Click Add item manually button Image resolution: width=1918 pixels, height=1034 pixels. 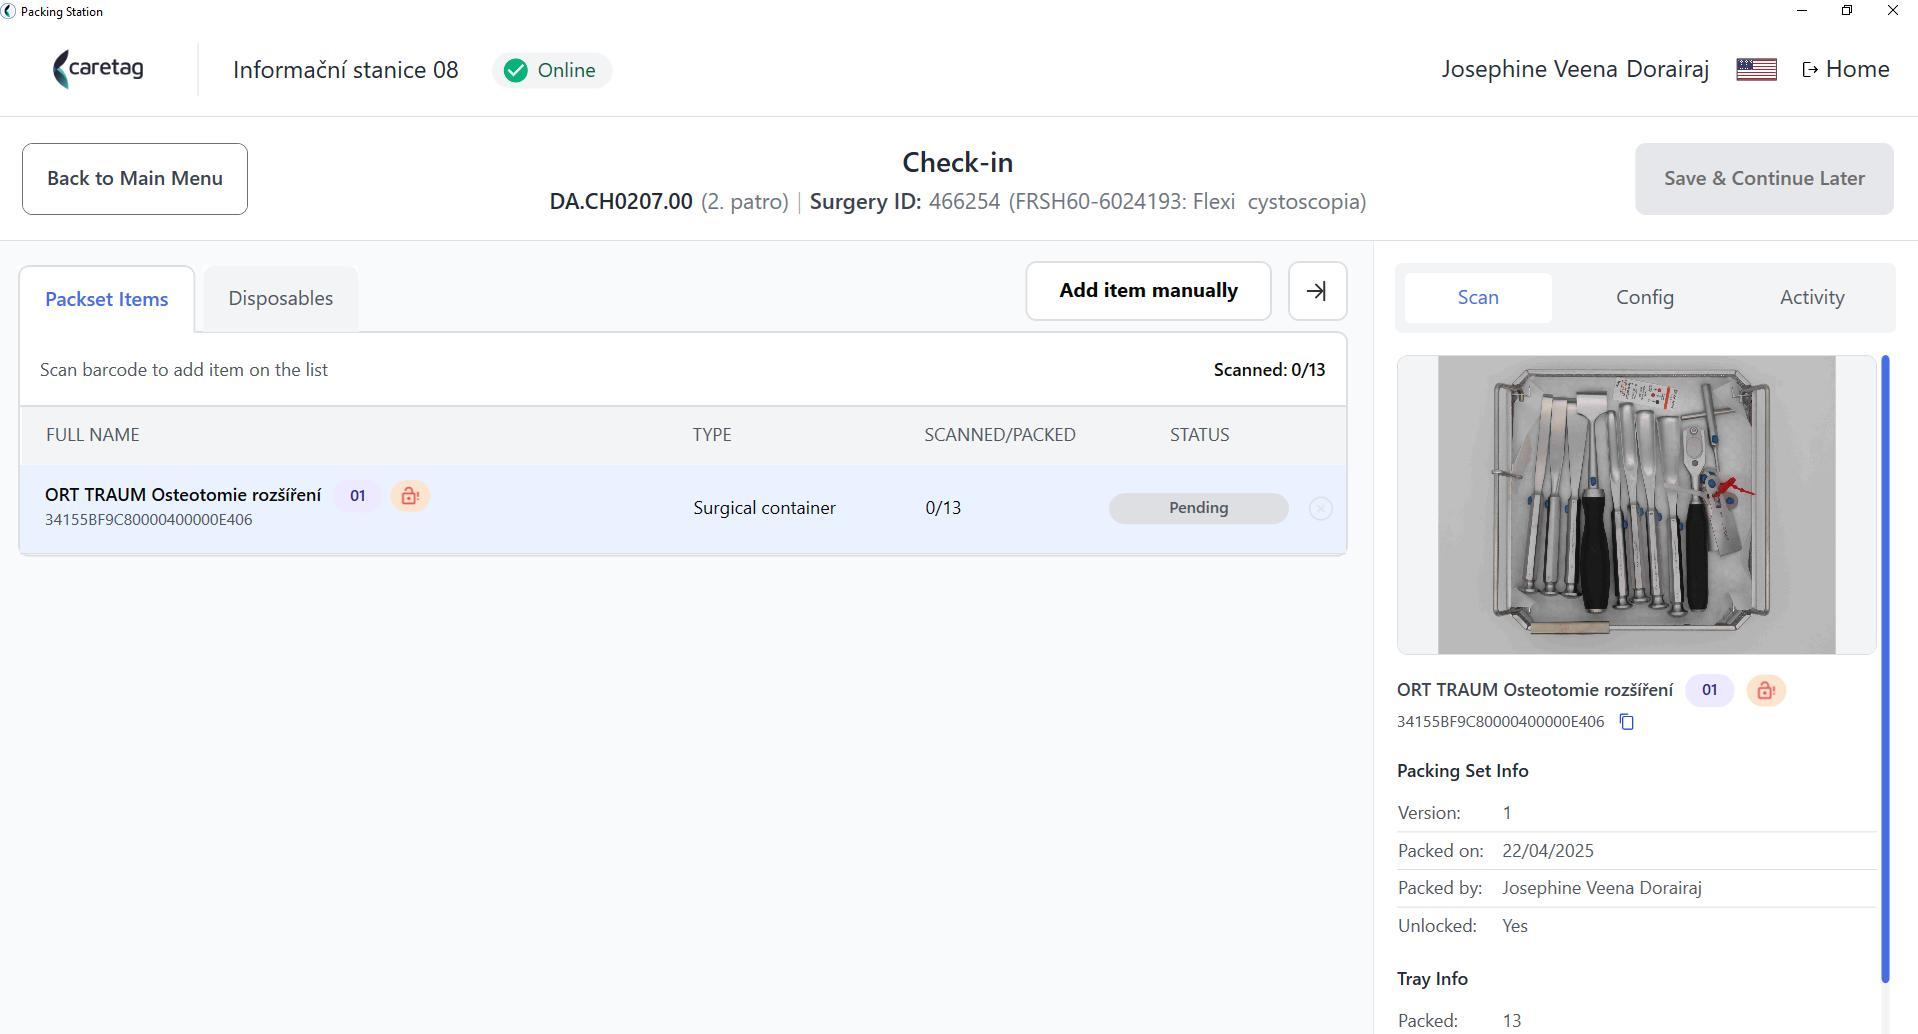pos(1148,291)
